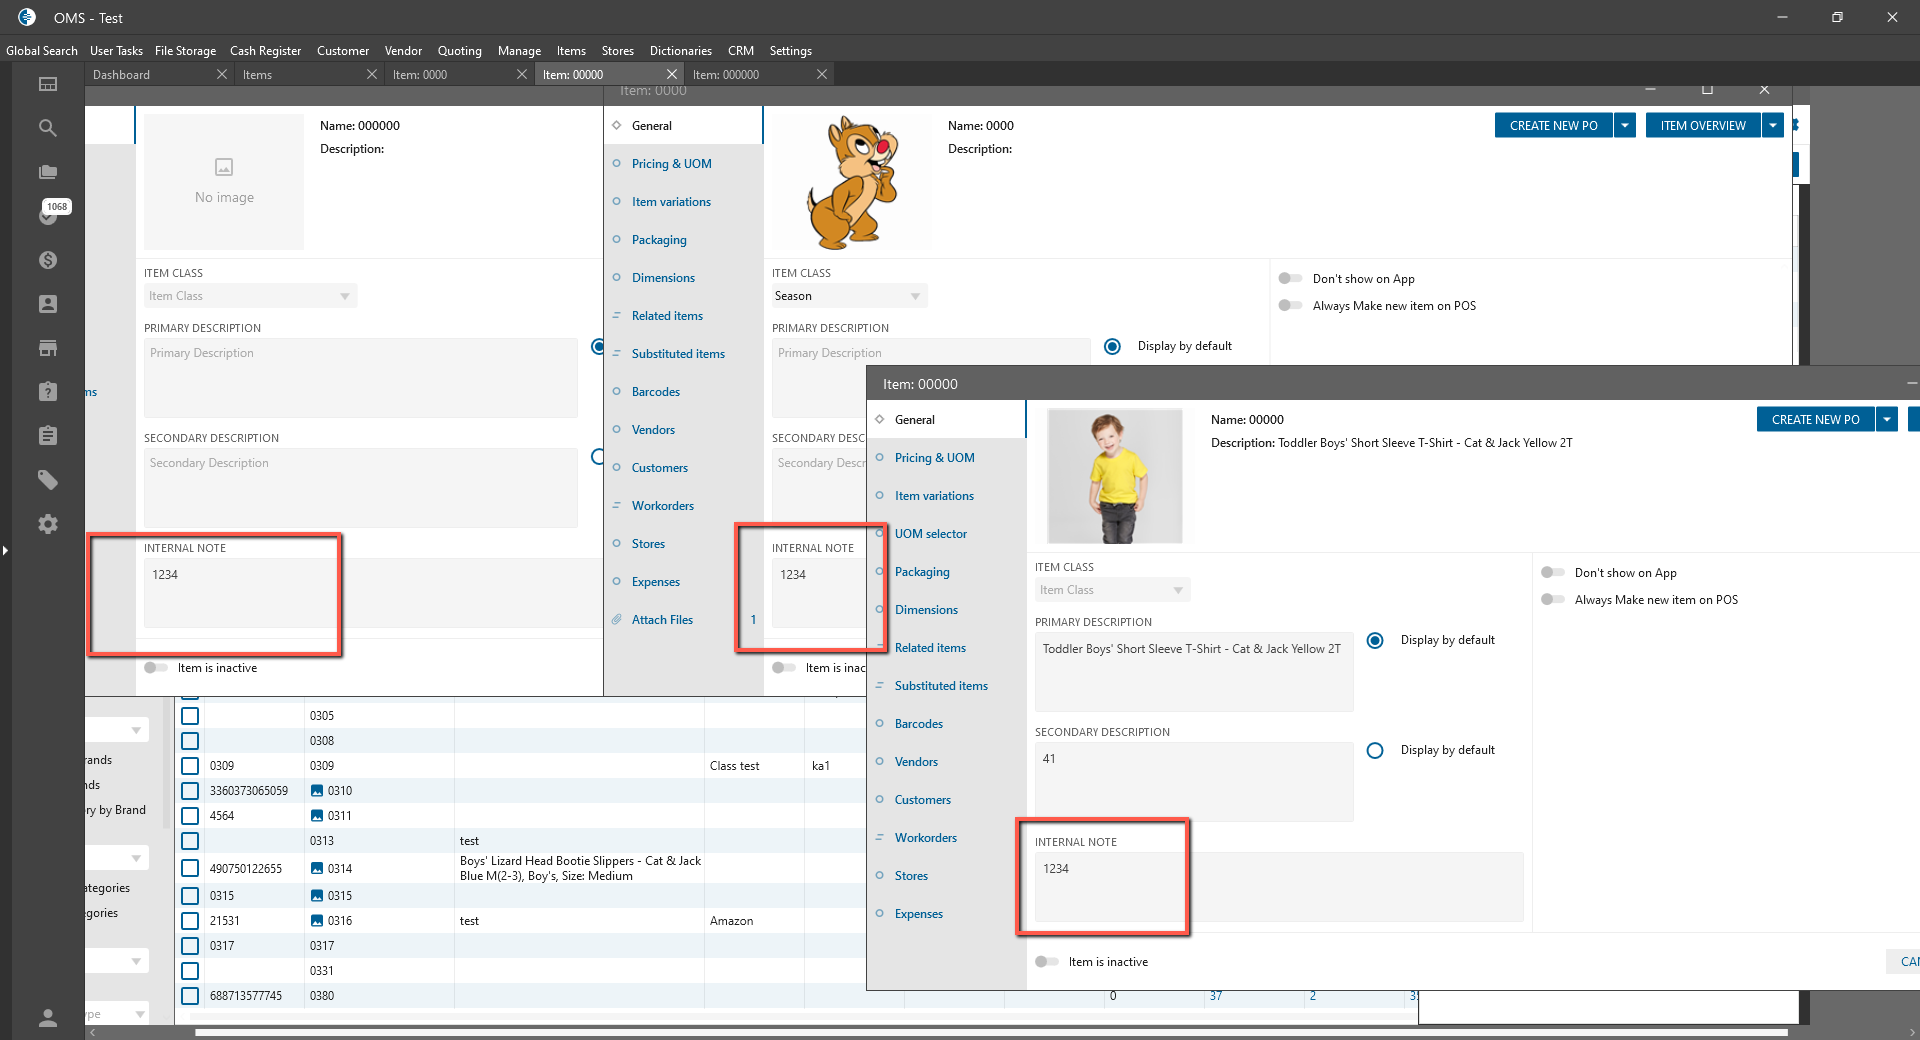Expand the arrow beside CREATE NEW PO, Item 0000 window
This screenshot has height=1040, width=1920.
pyautogui.click(x=1625, y=126)
